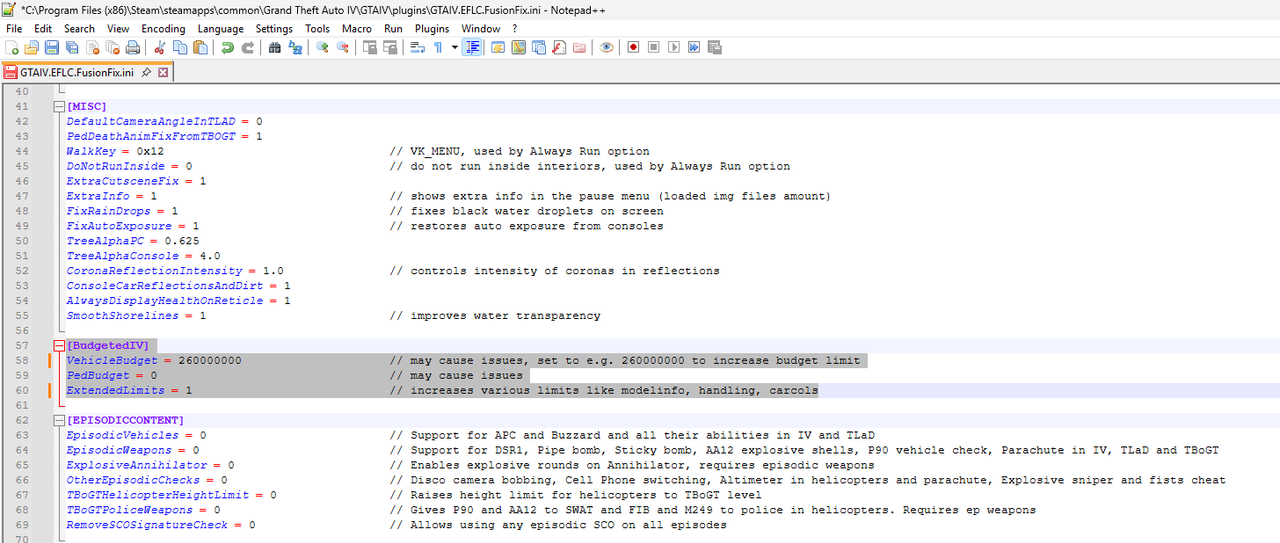Click the Paste clipboard icon
1280x543 pixels.
tap(200, 47)
